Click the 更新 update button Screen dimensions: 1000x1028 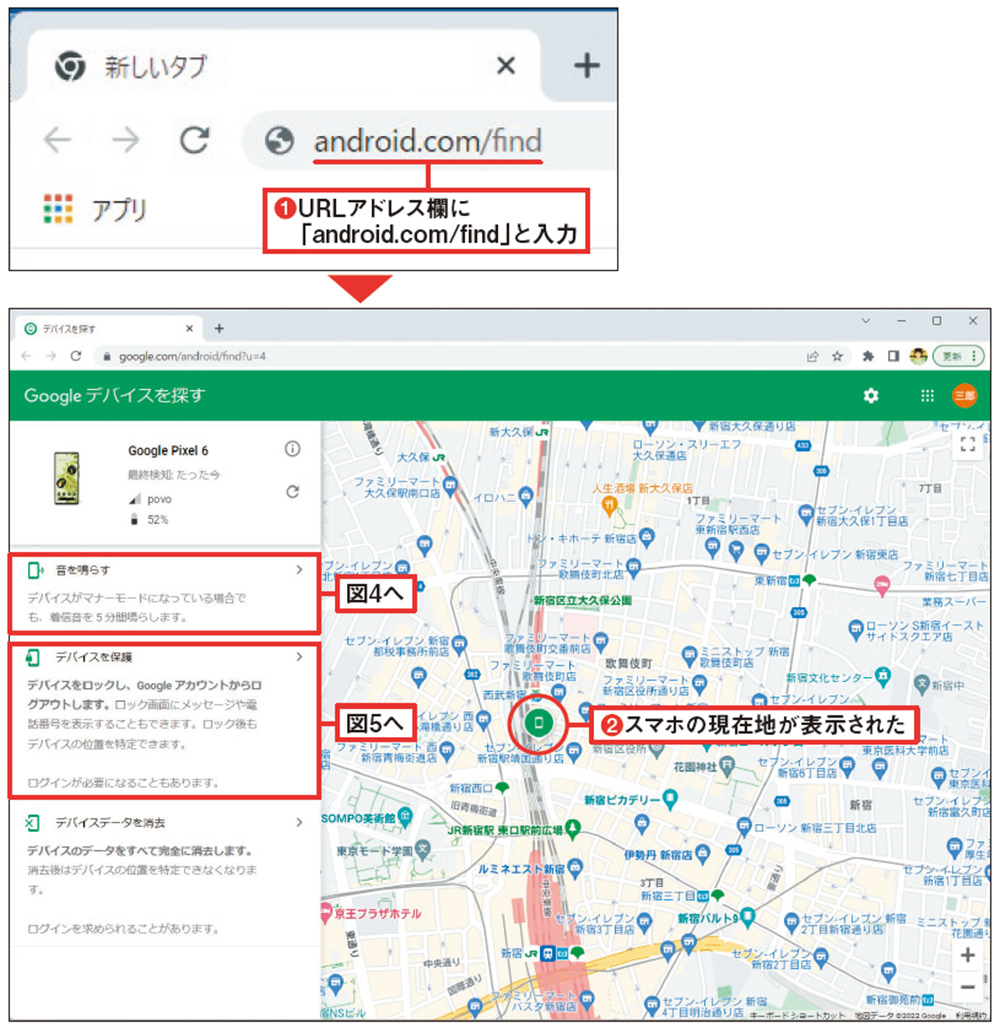[x=959, y=356]
